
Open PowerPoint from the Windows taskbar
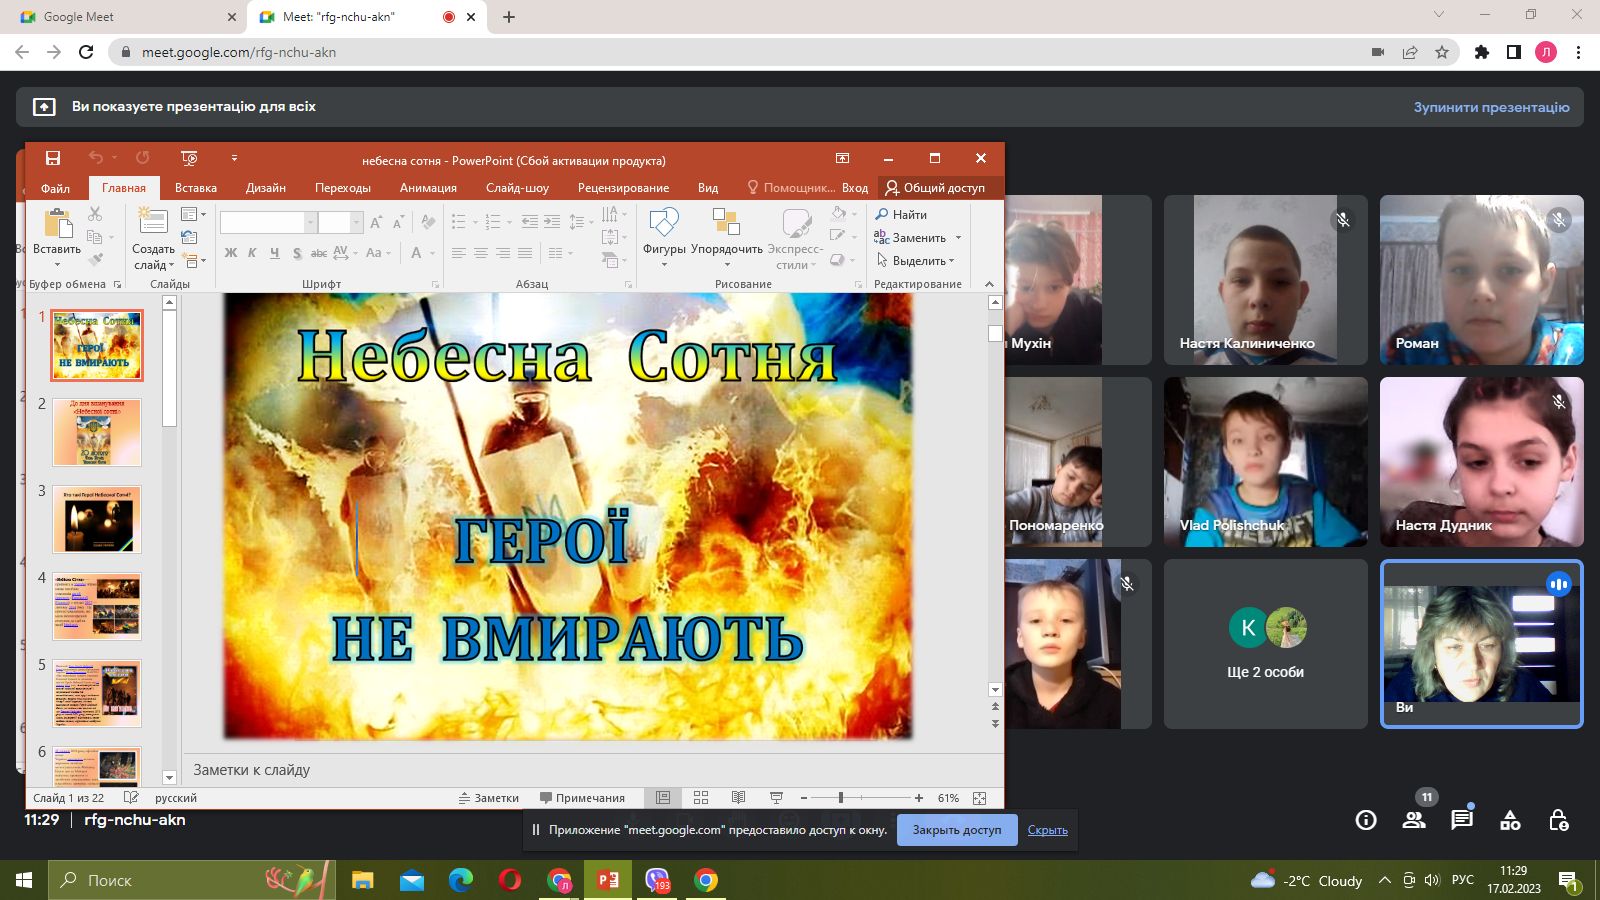[x=608, y=880]
